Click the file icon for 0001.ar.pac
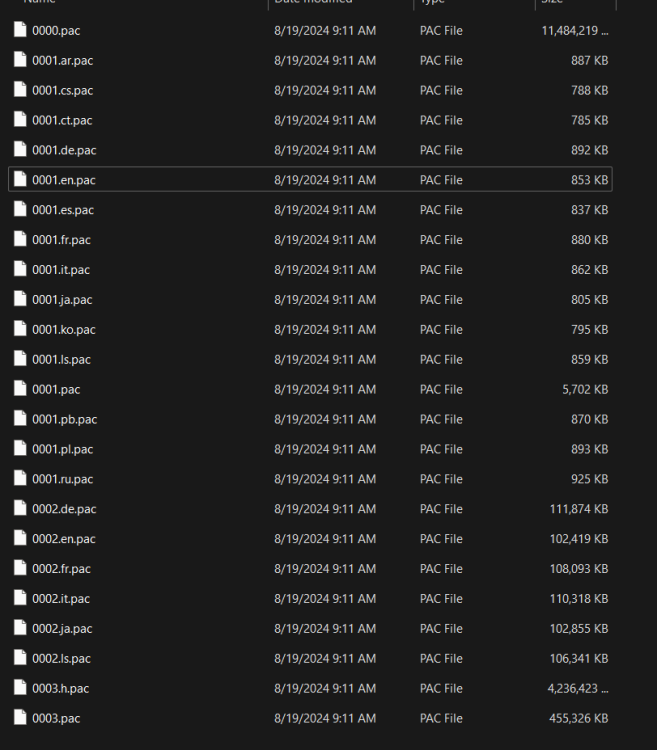Screen dimensions: 657x750 [20, 60]
